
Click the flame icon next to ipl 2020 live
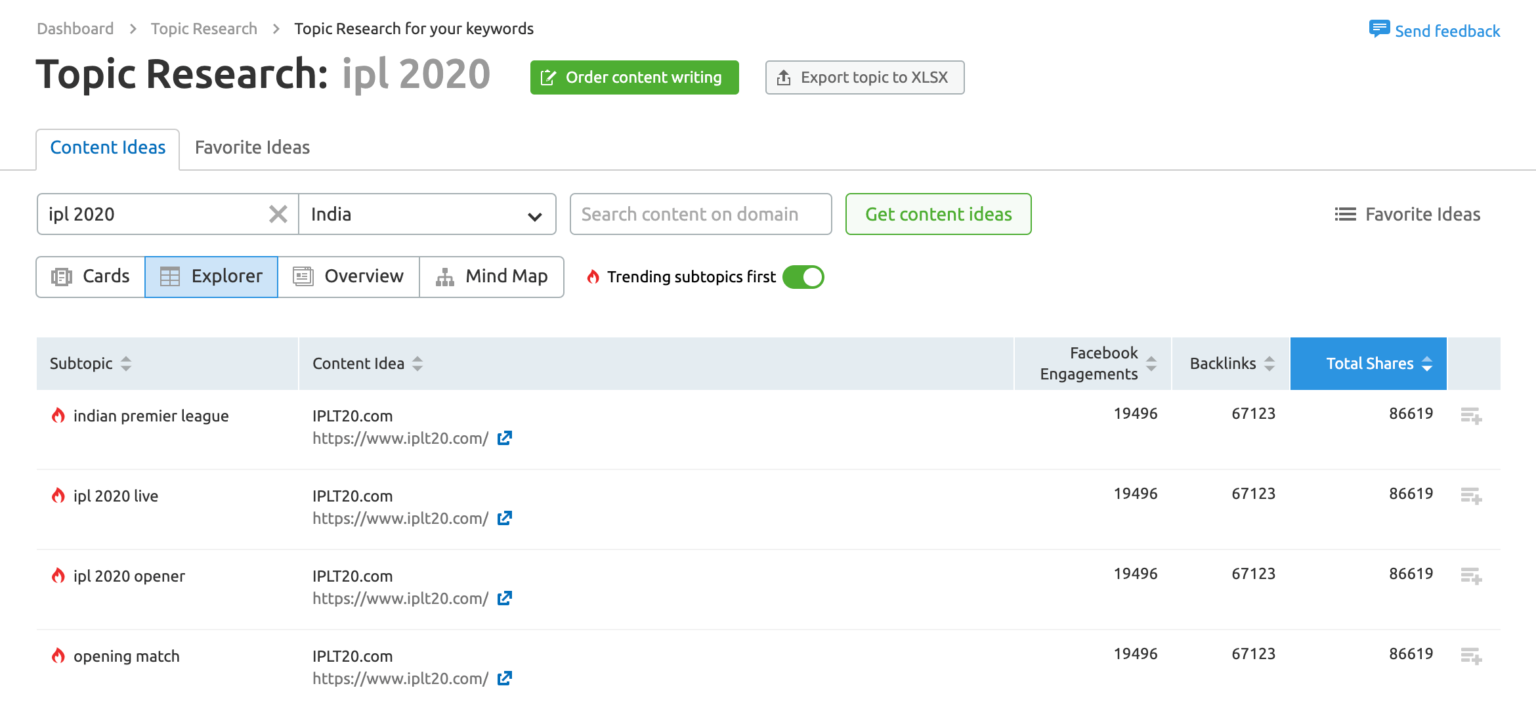pyautogui.click(x=58, y=496)
